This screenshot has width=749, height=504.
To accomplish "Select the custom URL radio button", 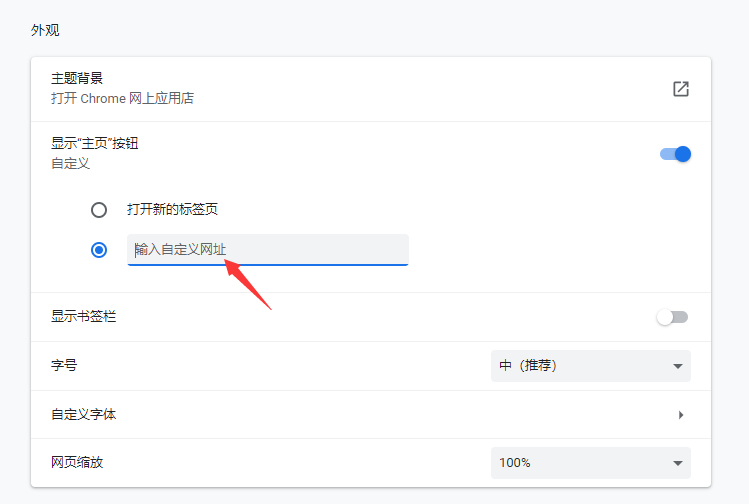I will pyautogui.click(x=99, y=250).
